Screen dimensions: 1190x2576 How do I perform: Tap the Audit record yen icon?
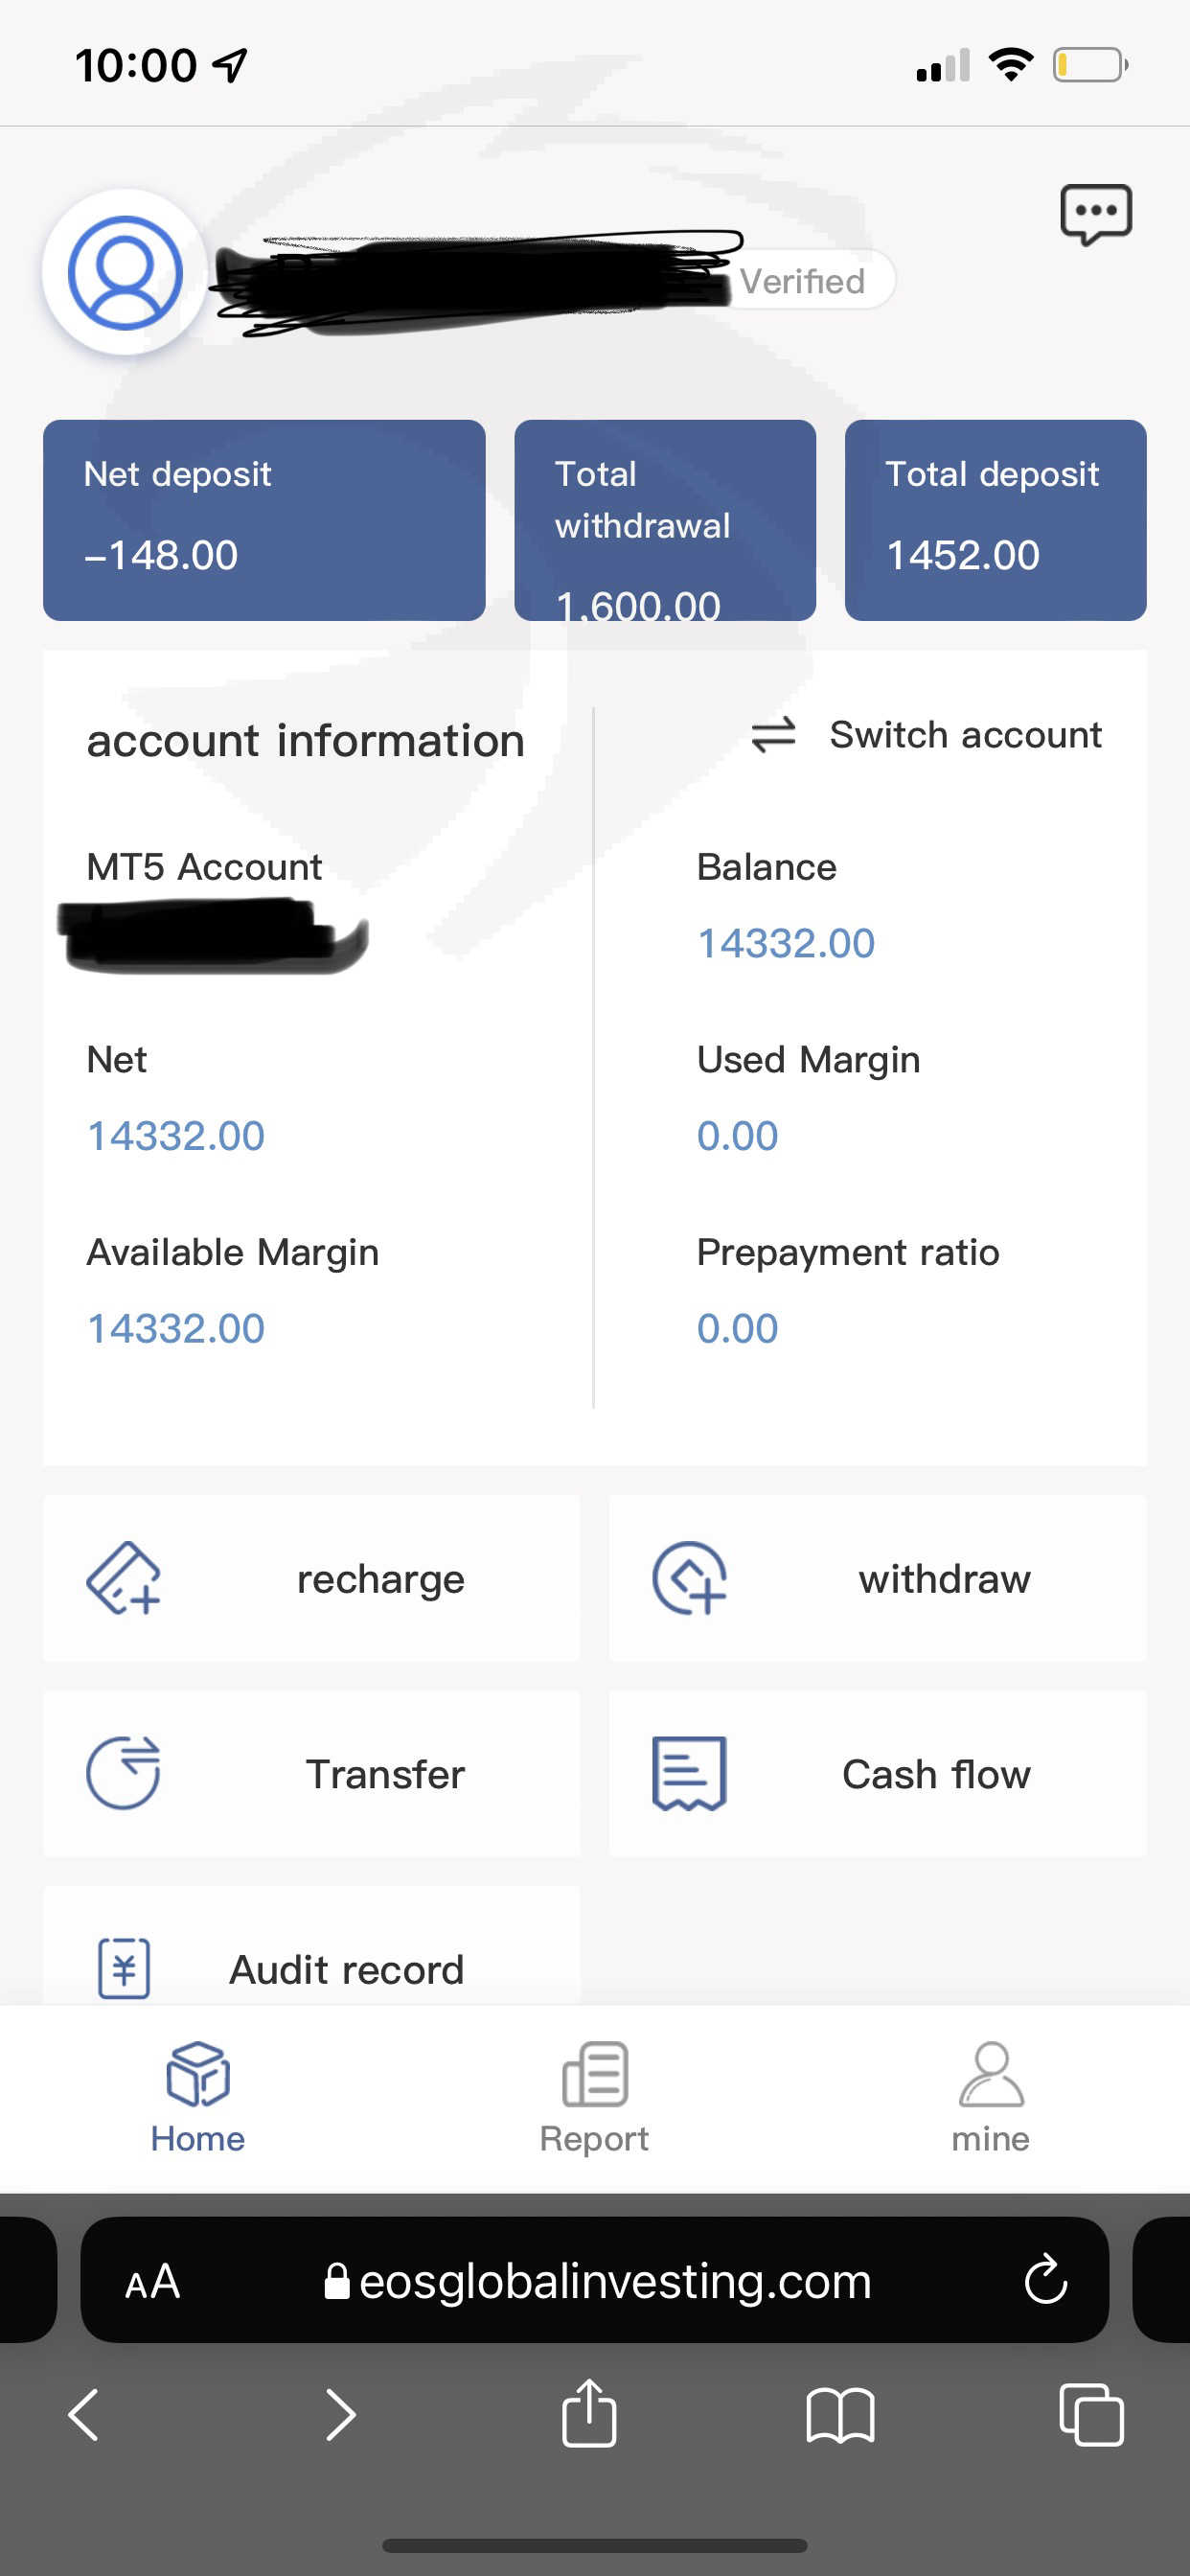click(x=124, y=1968)
